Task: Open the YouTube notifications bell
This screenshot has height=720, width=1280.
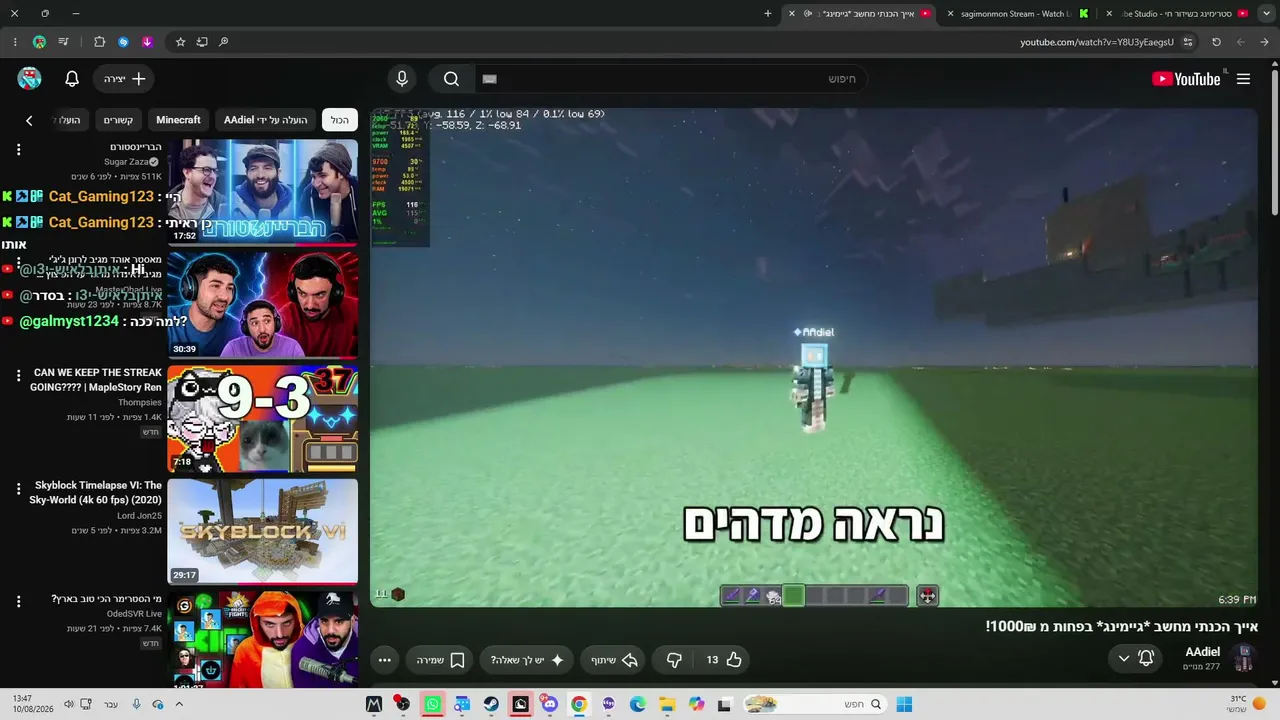Action: pos(72,79)
